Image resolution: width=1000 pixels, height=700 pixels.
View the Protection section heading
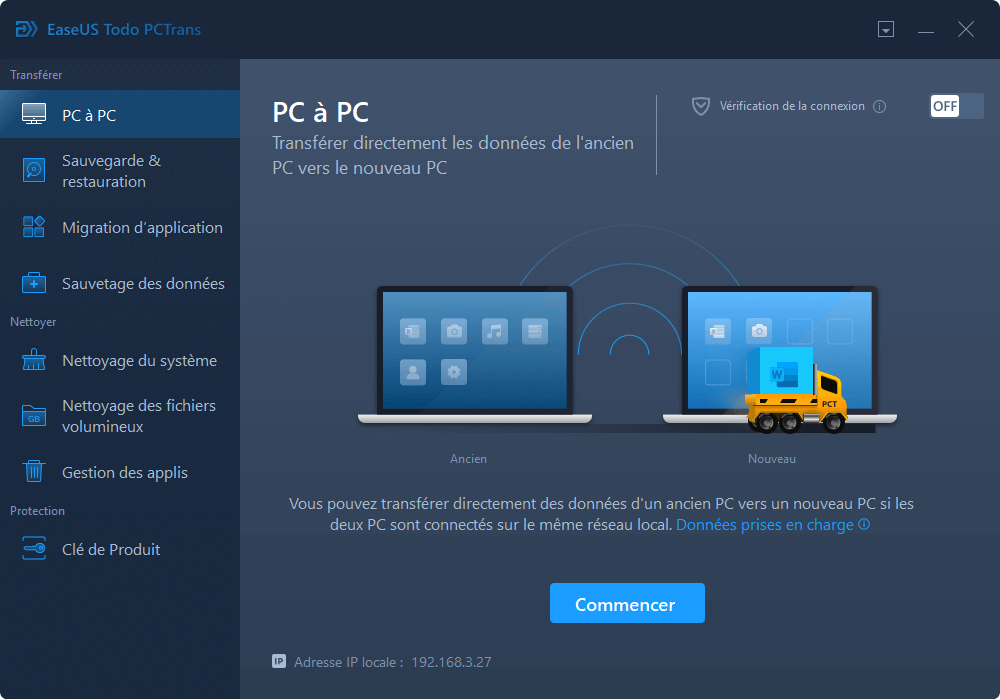37,510
